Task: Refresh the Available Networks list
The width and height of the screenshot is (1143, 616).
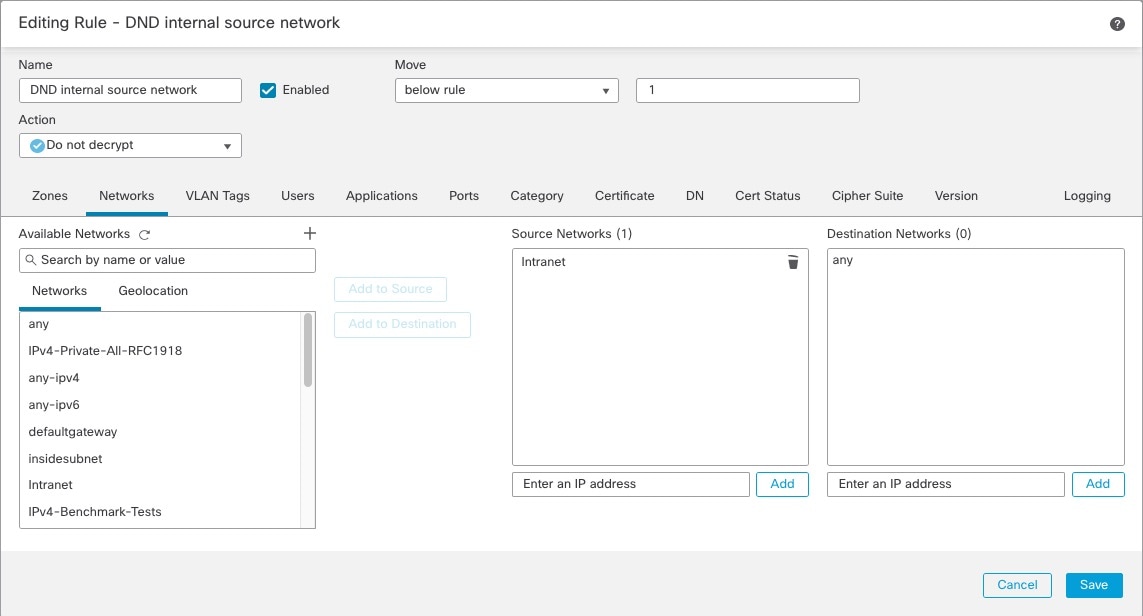Action: 144,235
